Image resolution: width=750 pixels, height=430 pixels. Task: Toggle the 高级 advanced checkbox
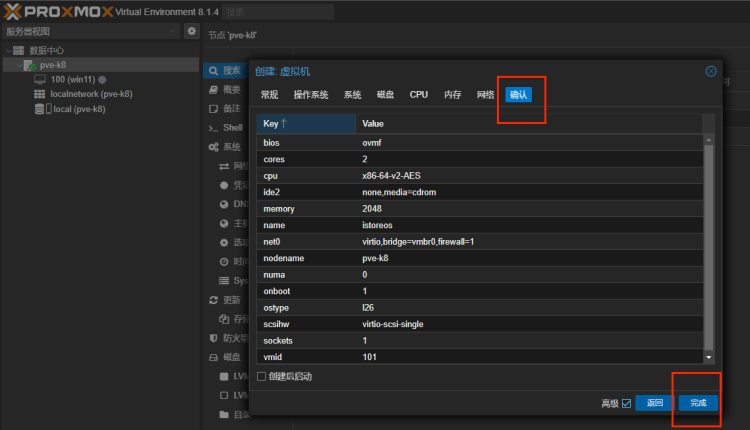pyautogui.click(x=627, y=403)
